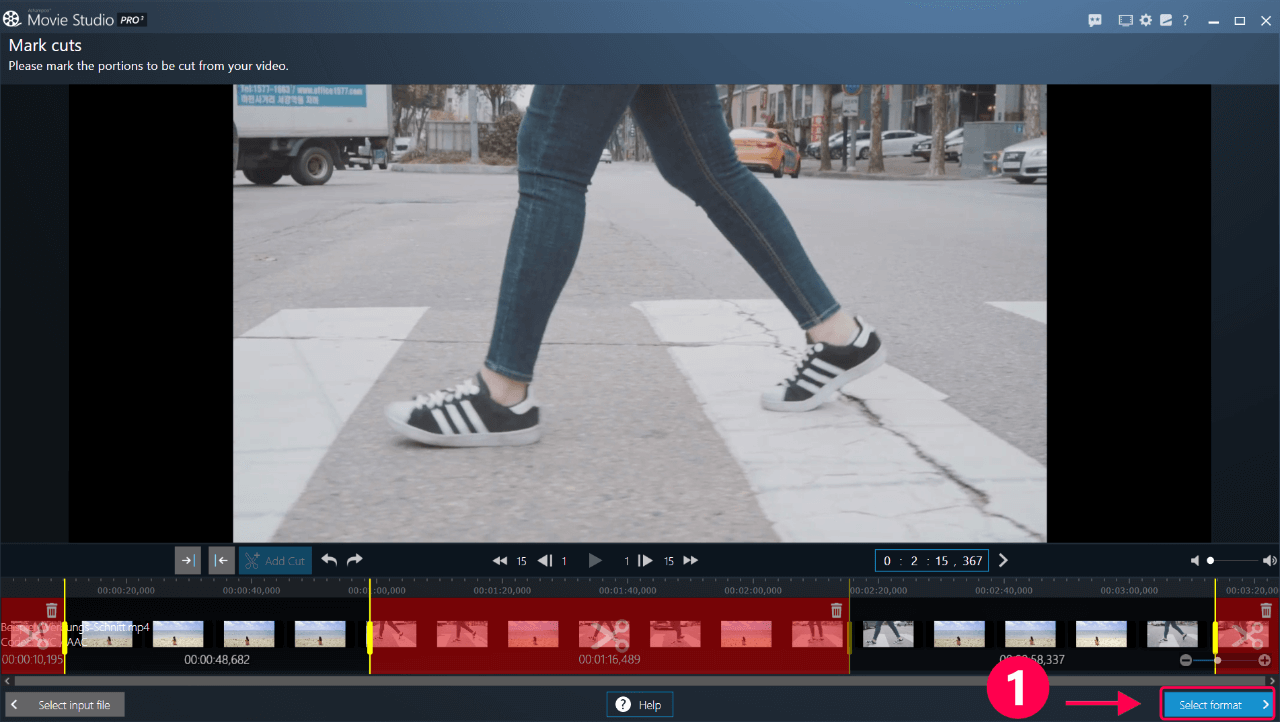Click the skin/theme icon in title bar

point(1165,20)
